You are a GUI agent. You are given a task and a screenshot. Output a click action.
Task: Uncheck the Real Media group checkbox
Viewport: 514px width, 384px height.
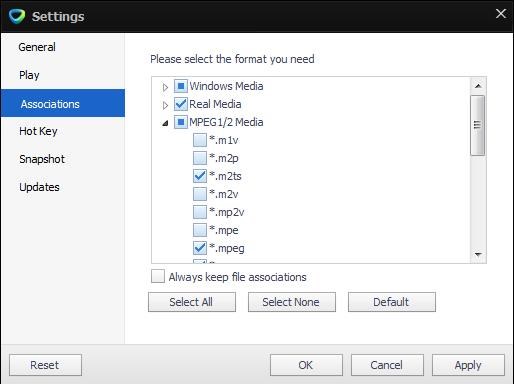181,104
